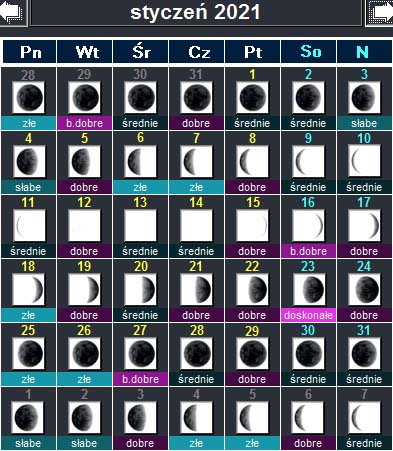
Task: Select the moon image for December 29
Action: 84,98
